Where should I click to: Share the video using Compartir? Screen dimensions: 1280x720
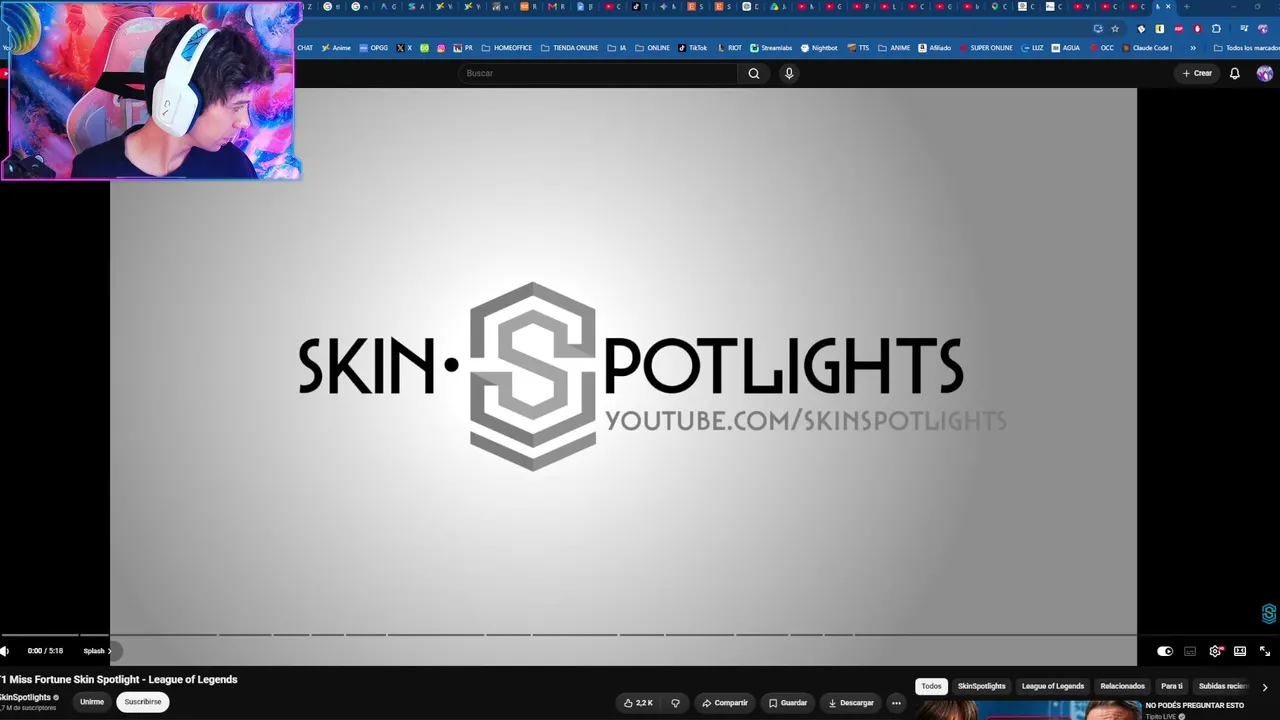coord(725,703)
